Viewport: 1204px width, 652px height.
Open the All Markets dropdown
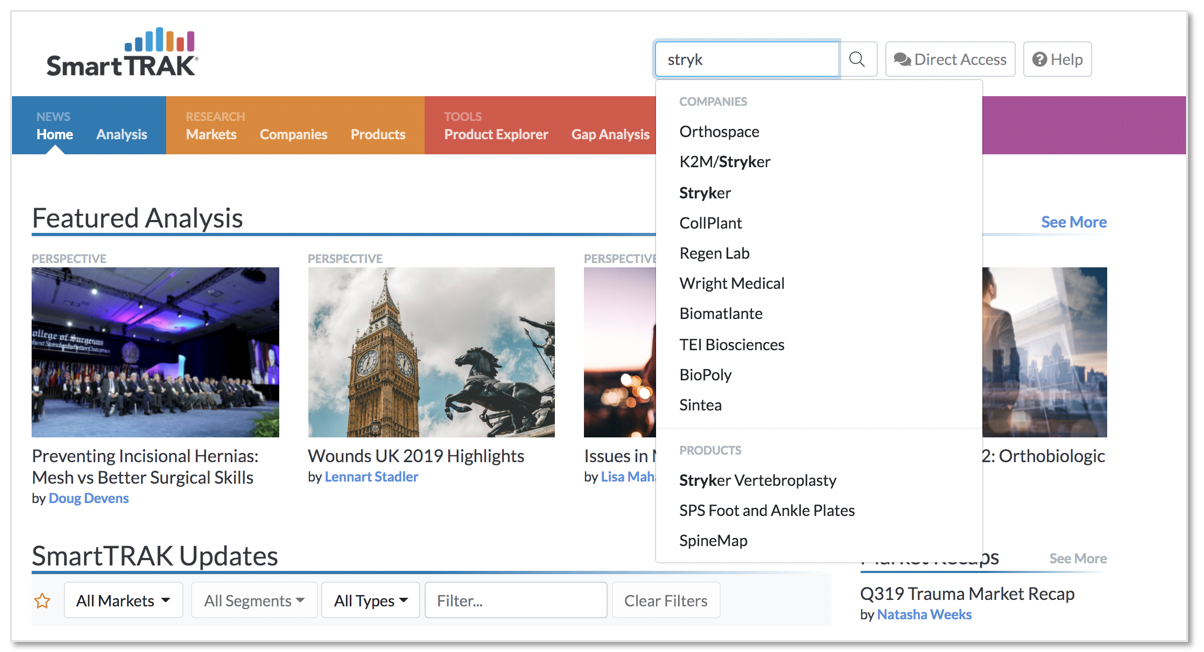pyautogui.click(x=123, y=600)
